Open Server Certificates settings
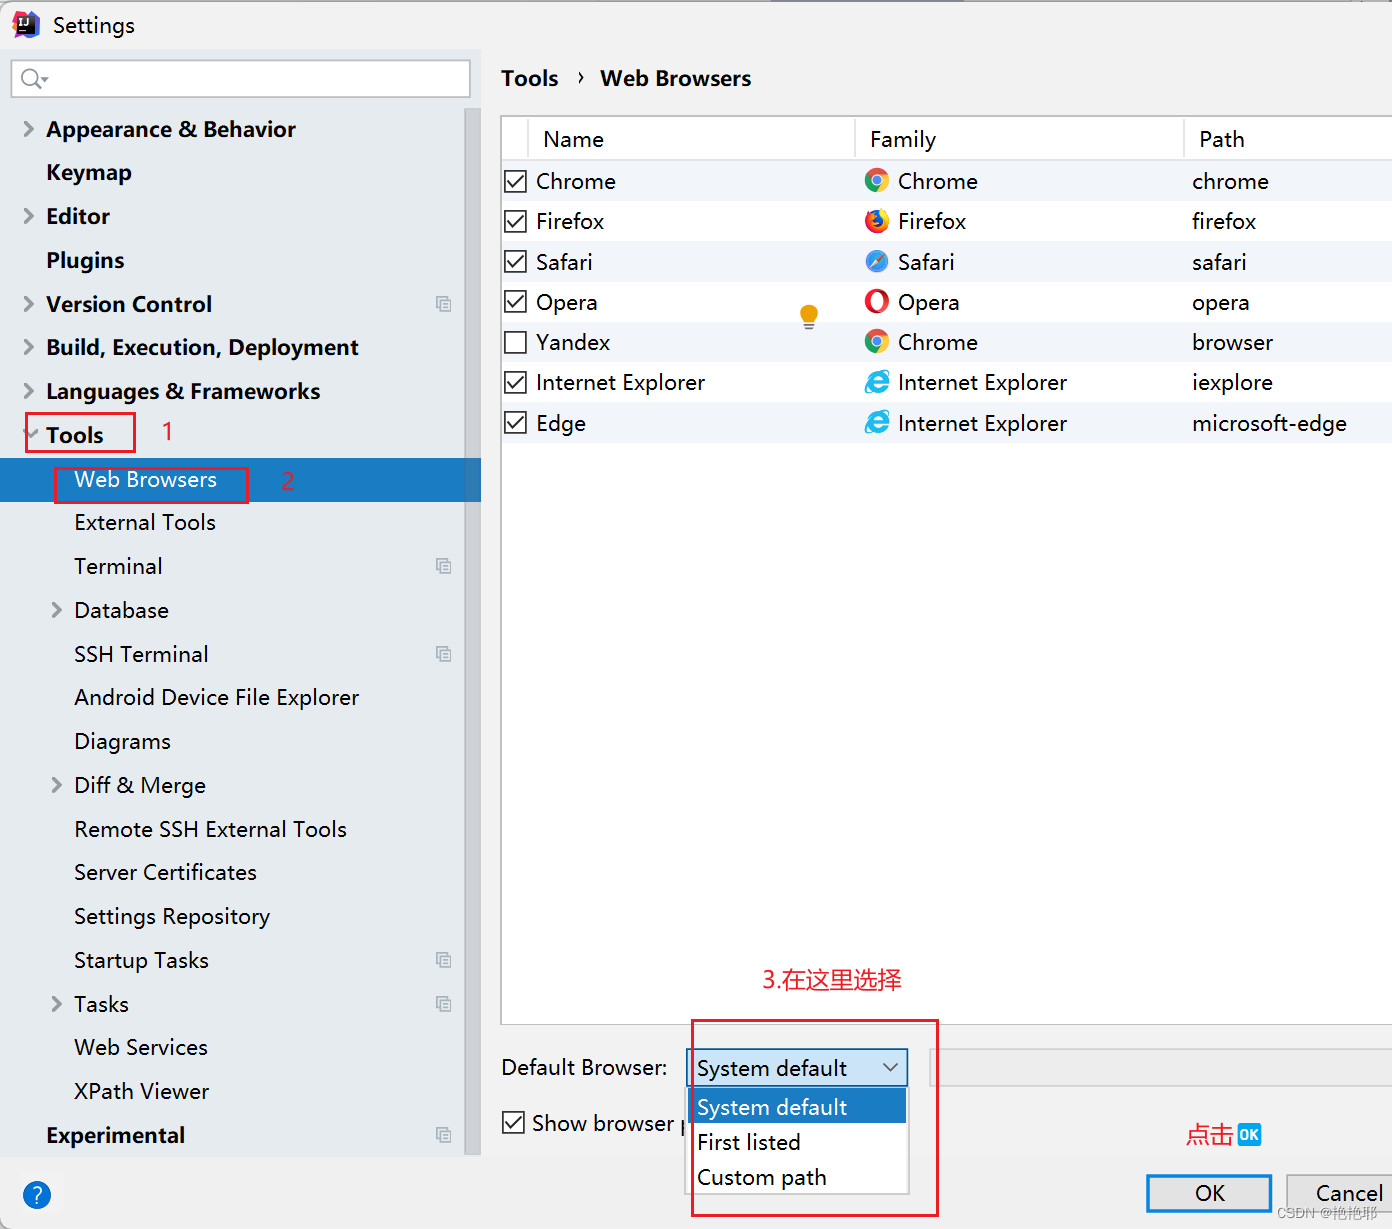Image resolution: width=1392 pixels, height=1229 pixels. (x=165, y=872)
